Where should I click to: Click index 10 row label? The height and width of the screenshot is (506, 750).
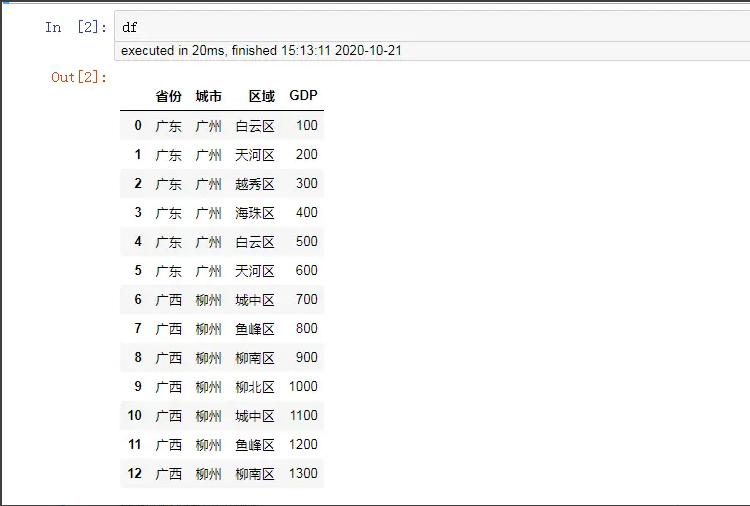(x=134, y=416)
